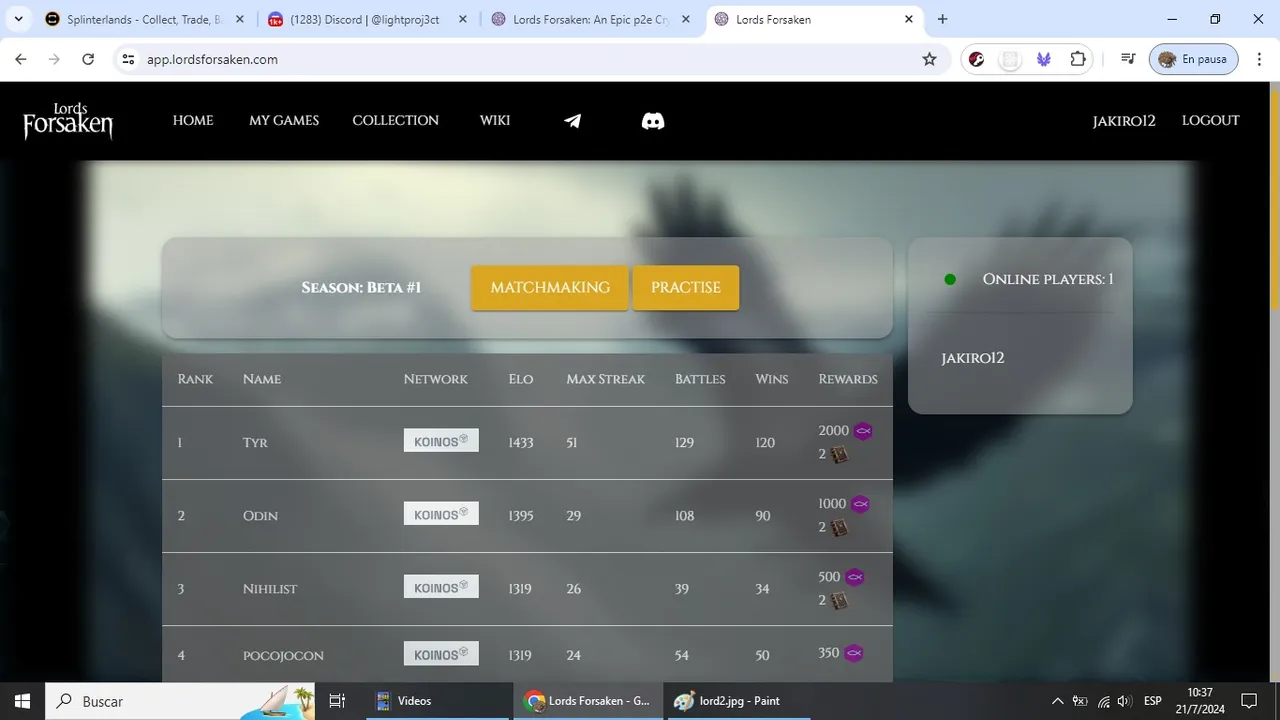Click LOGOUT
1280x720 pixels.
(1211, 120)
